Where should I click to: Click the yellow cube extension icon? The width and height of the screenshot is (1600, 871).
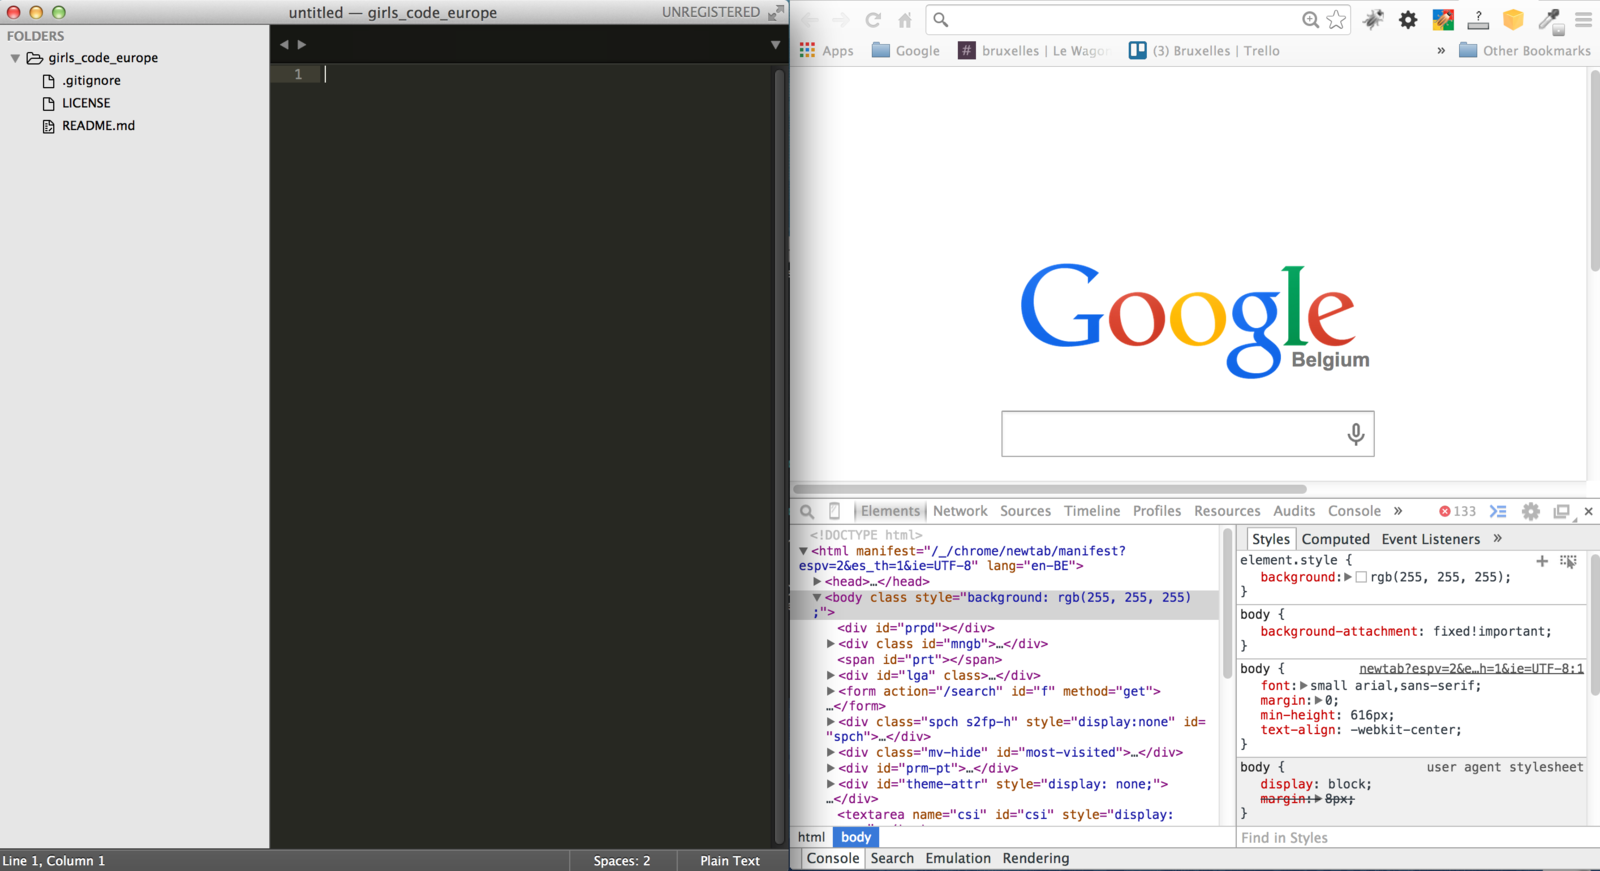coord(1513,19)
